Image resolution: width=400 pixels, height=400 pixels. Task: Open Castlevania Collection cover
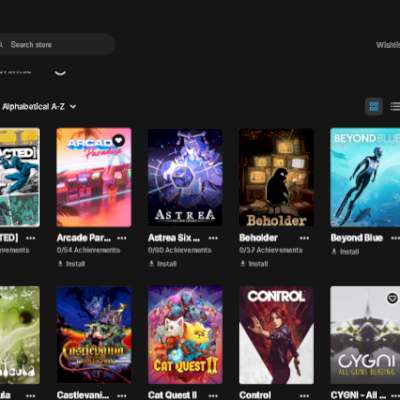pos(94,335)
